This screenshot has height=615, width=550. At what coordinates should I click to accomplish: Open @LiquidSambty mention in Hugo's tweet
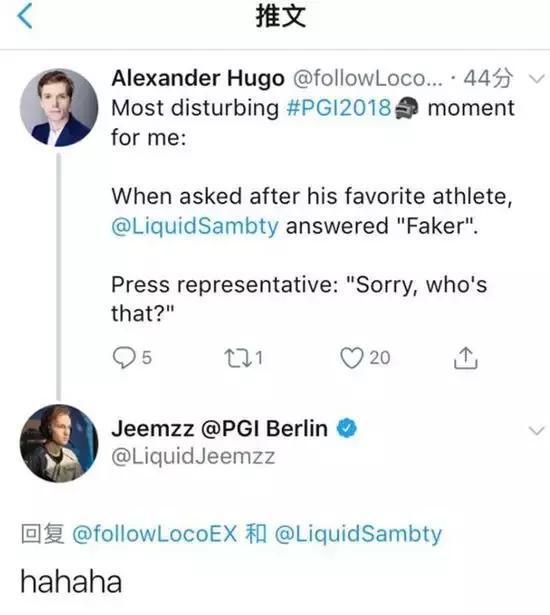coord(195,226)
